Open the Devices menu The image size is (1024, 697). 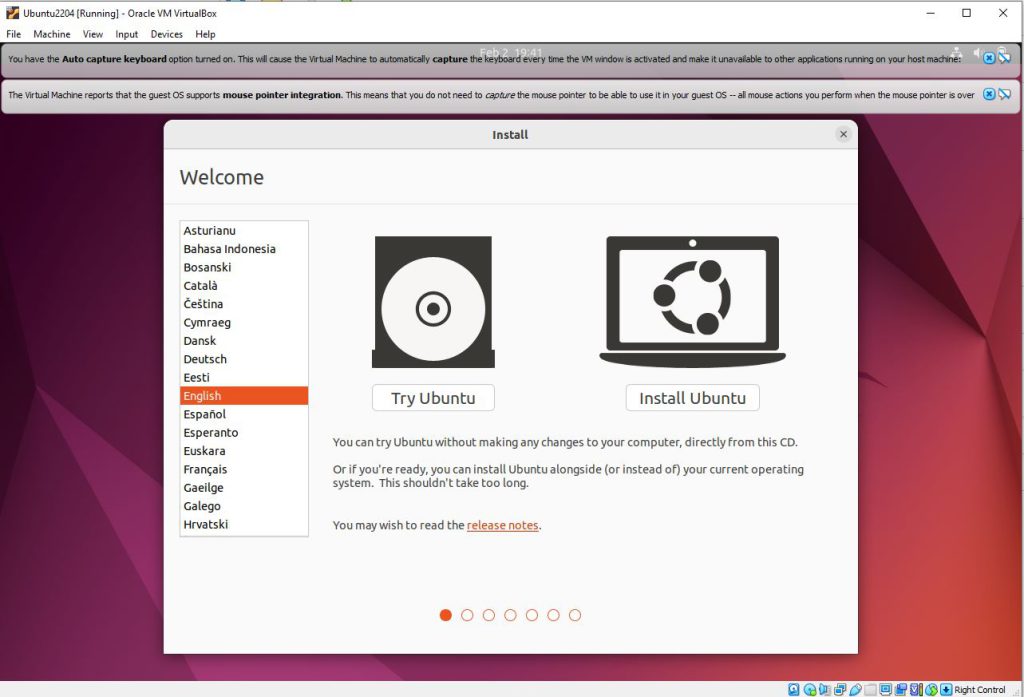pos(167,34)
